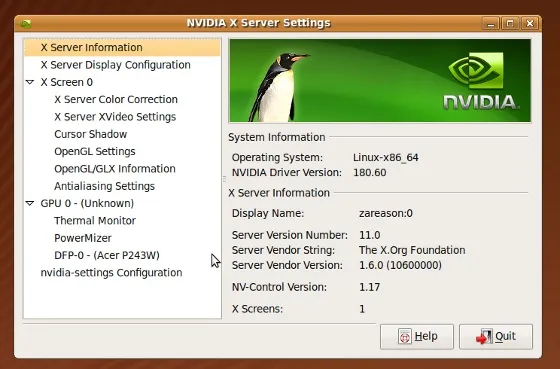
Task: Open X Server Display Configuration
Action: coord(115,65)
